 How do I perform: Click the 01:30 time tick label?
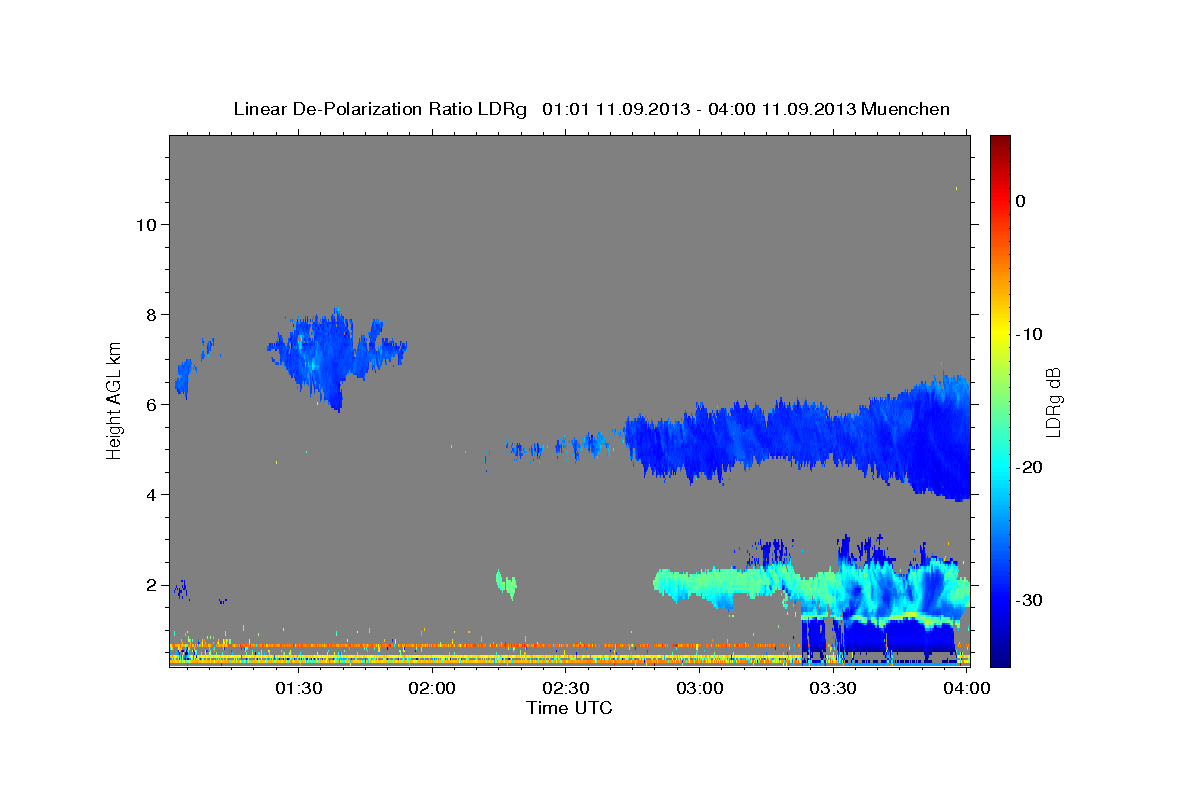coord(300,688)
